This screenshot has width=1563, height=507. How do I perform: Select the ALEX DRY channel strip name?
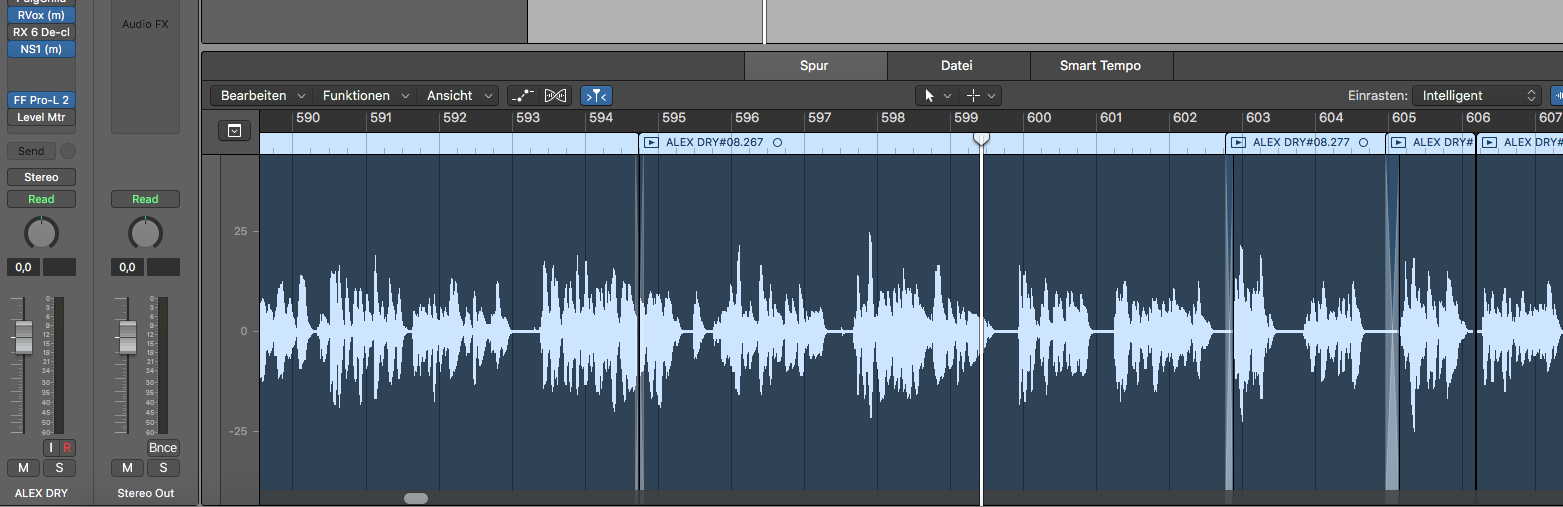pyautogui.click(x=41, y=493)
